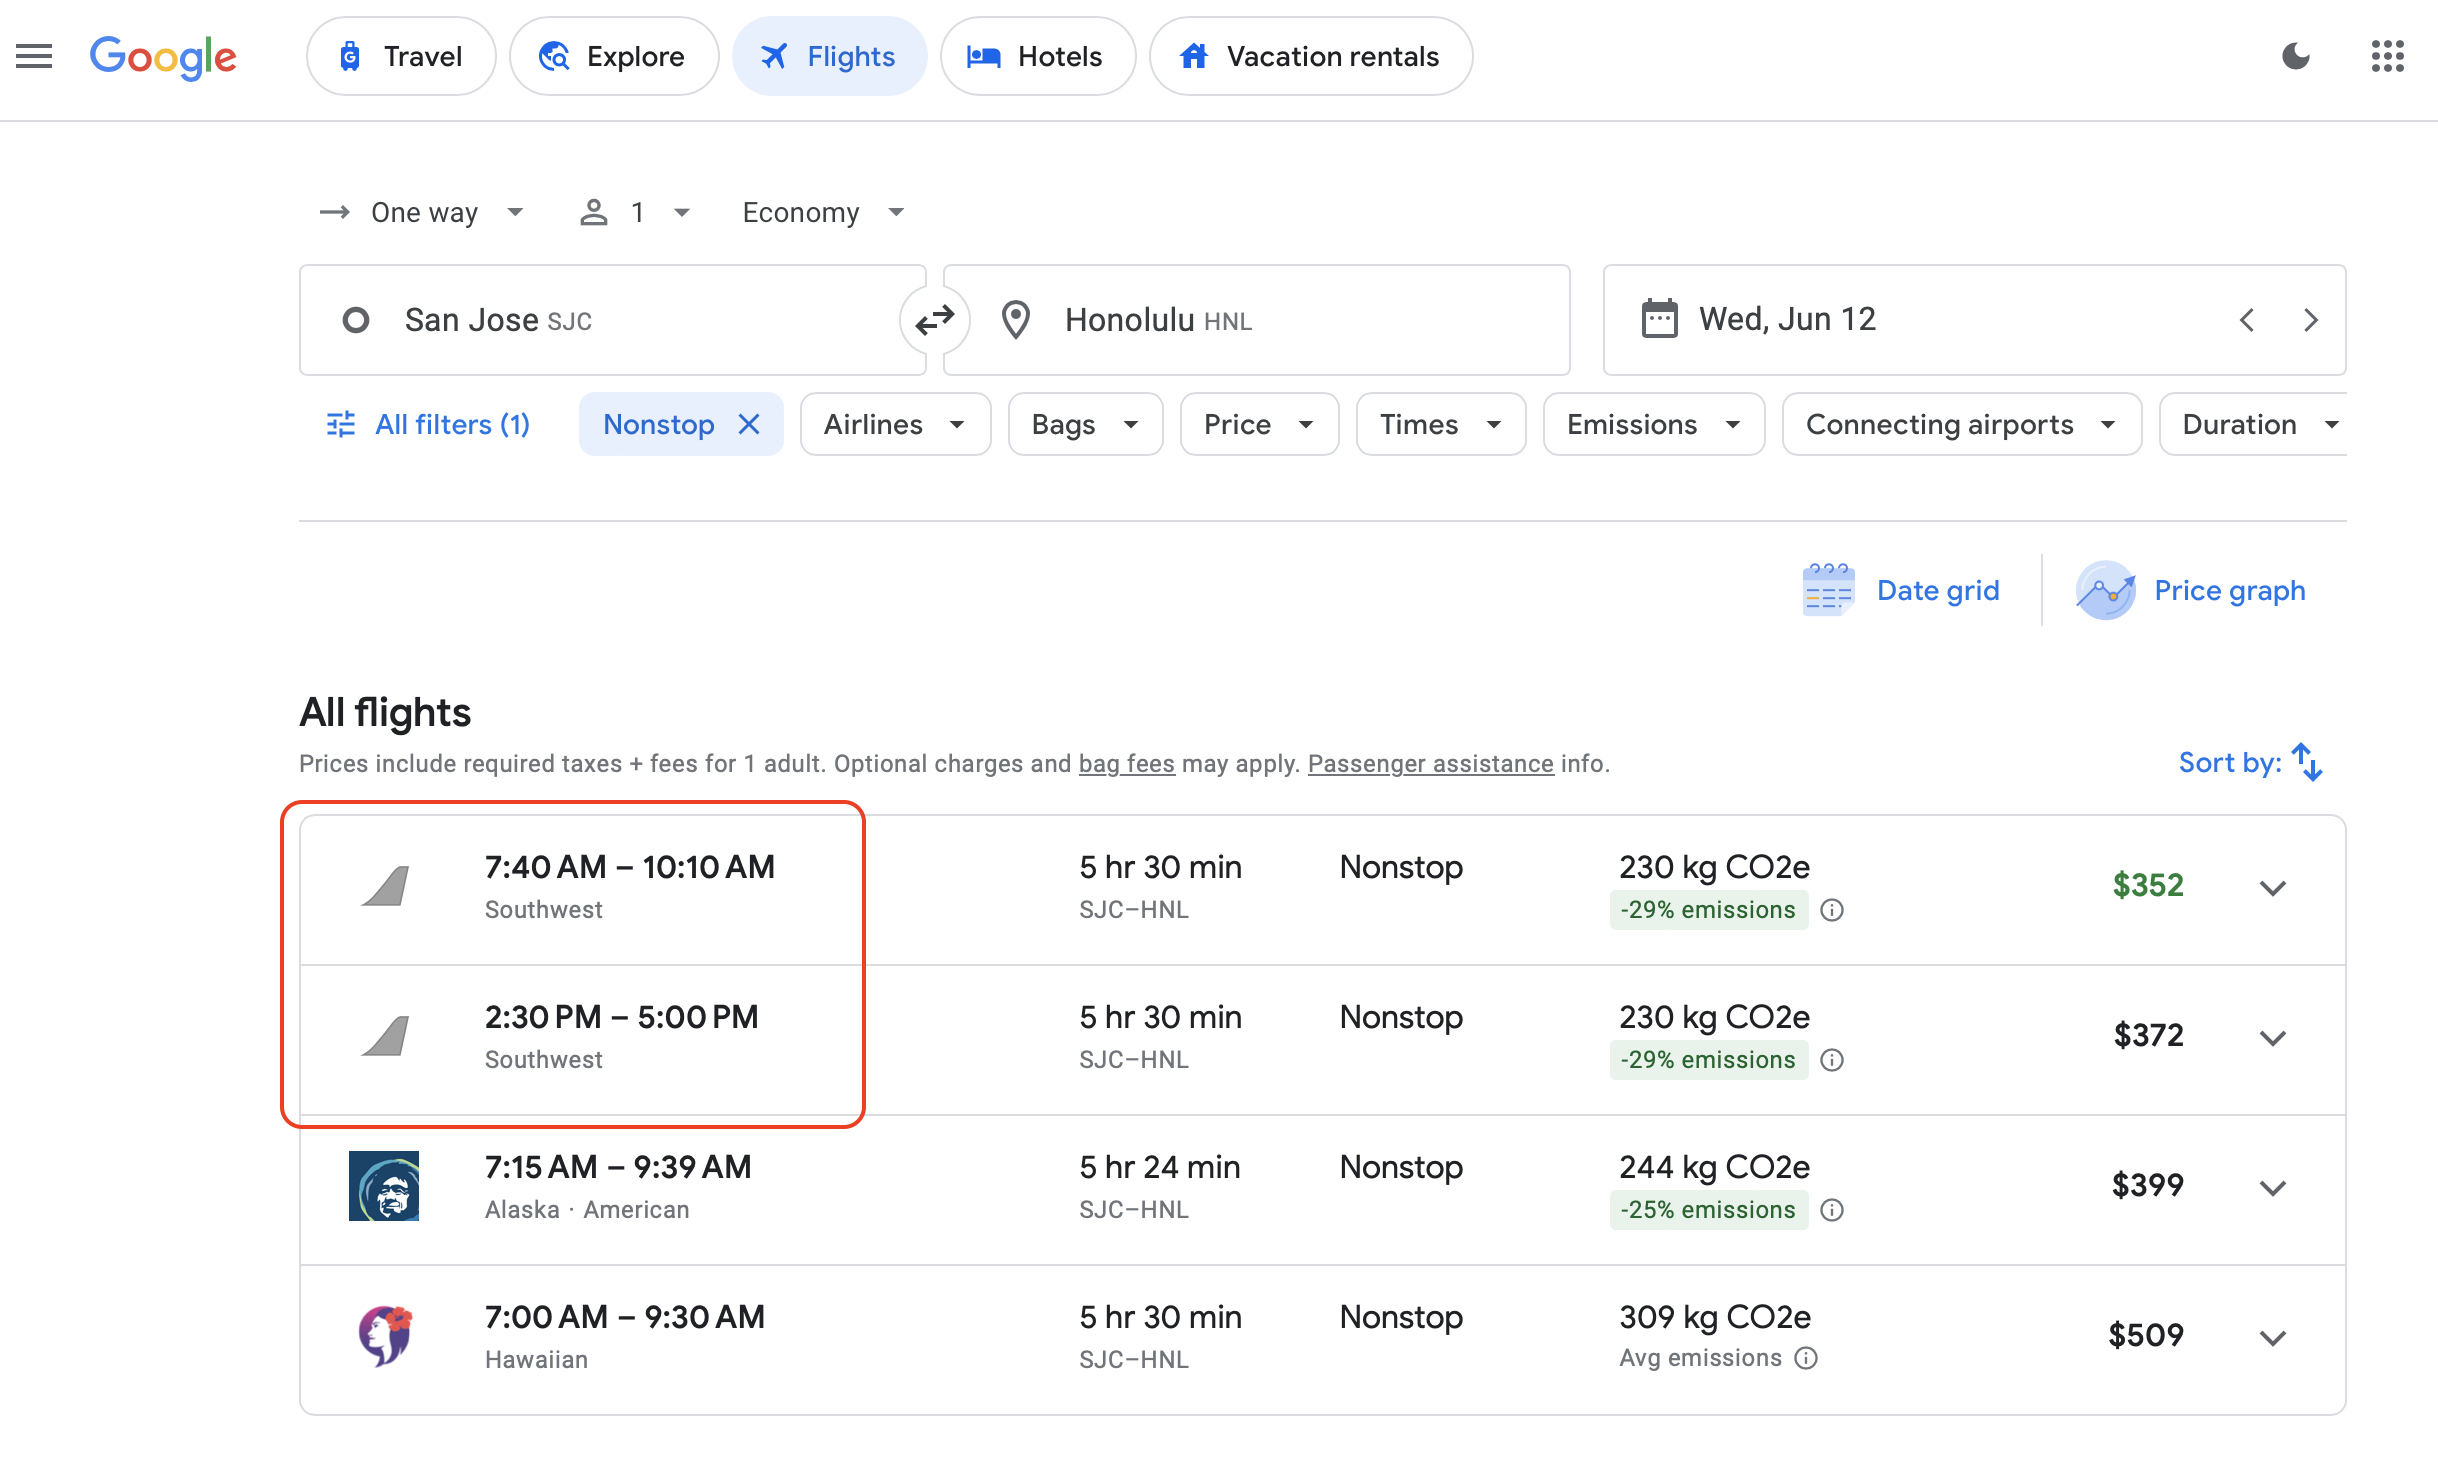Click the Price graph icon
Image resolution: width=2438 pixels, height=1464 pixels.
(2102, 590)
